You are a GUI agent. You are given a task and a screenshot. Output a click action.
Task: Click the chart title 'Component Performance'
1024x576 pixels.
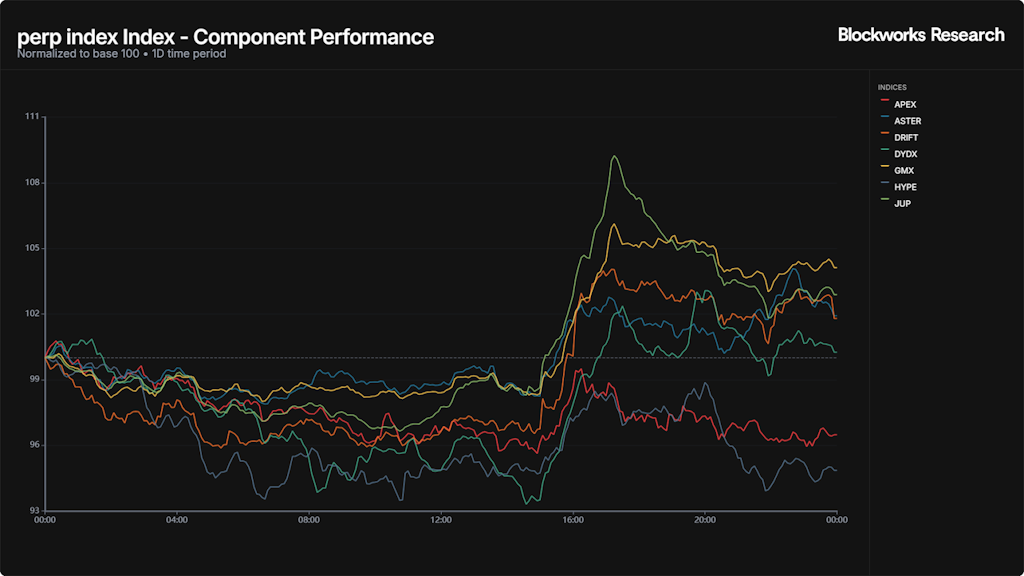[x=225, y=37]
